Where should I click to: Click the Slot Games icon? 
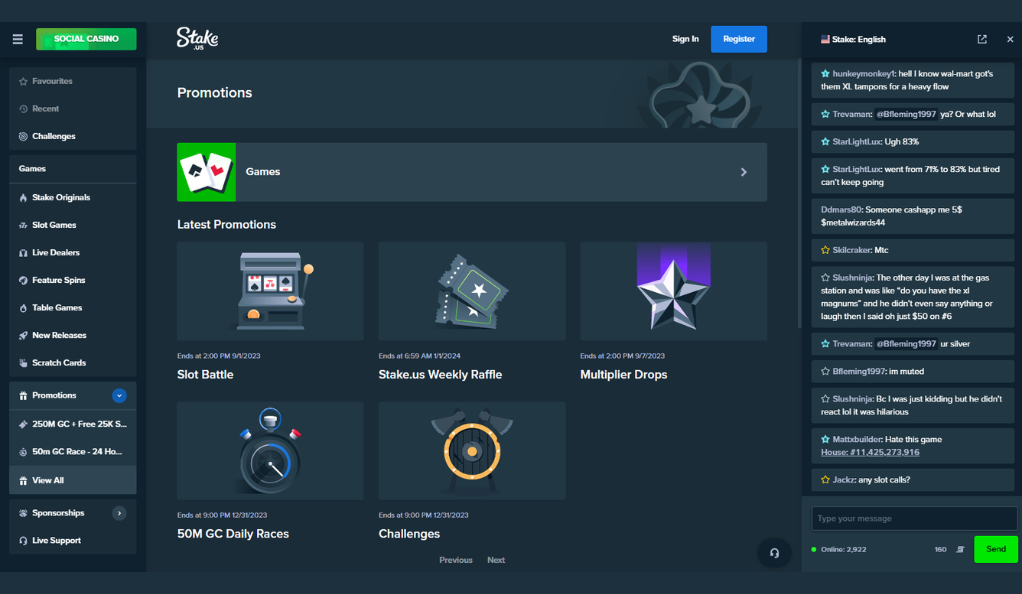tap(23, 225)
